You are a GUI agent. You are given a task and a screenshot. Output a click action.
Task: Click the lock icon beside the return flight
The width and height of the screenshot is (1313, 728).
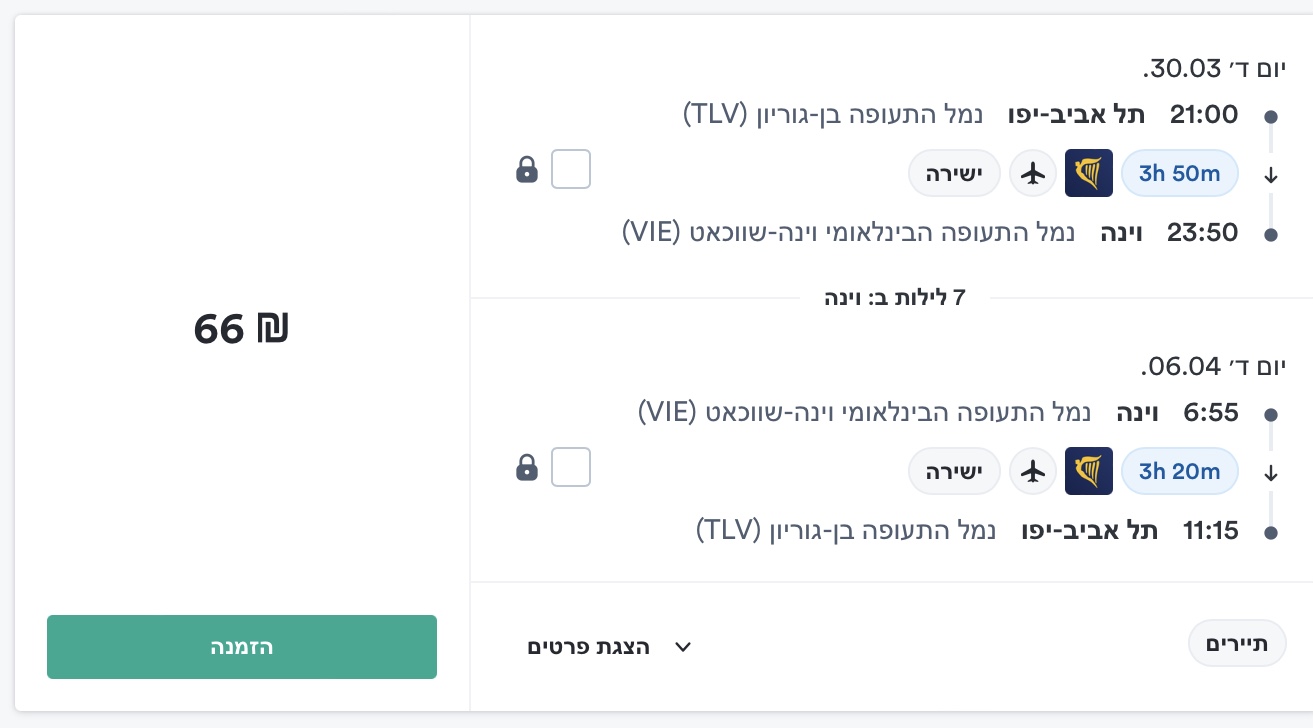[x=526, y=467]
